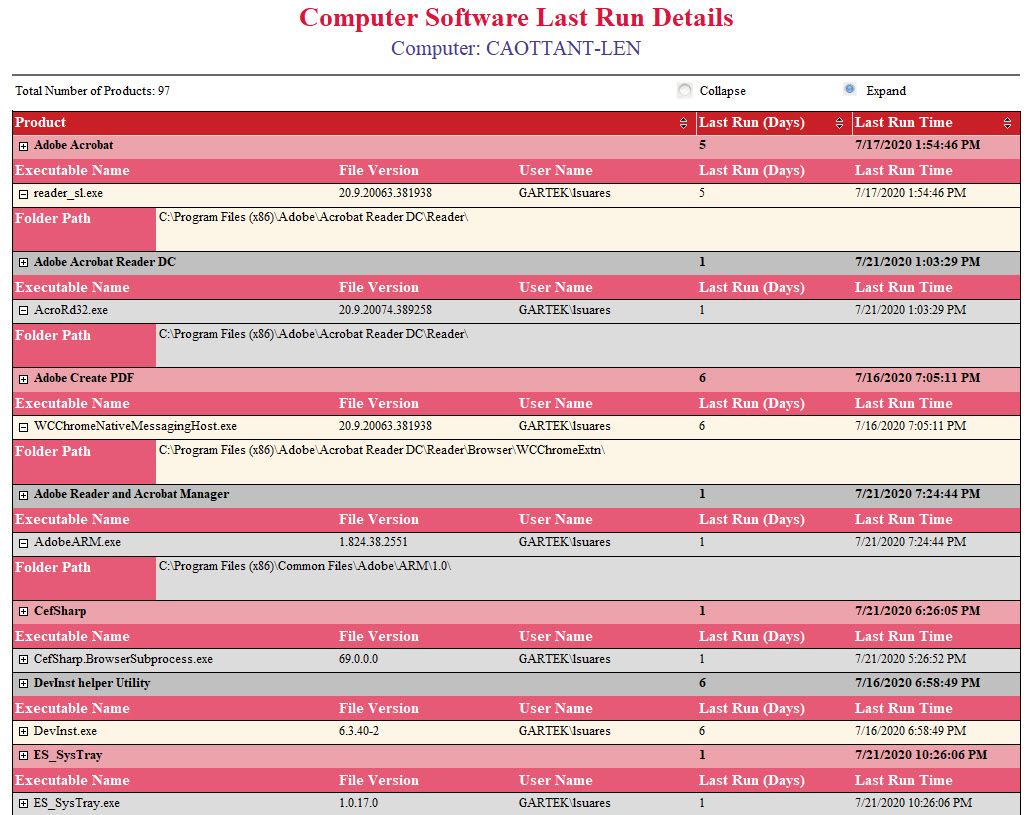Expand the CefSharp.BrowserSubprocess.exe entry
The width and height of the screenshot is (1032, 815).
pyautogui.click(x=23, y=659)
